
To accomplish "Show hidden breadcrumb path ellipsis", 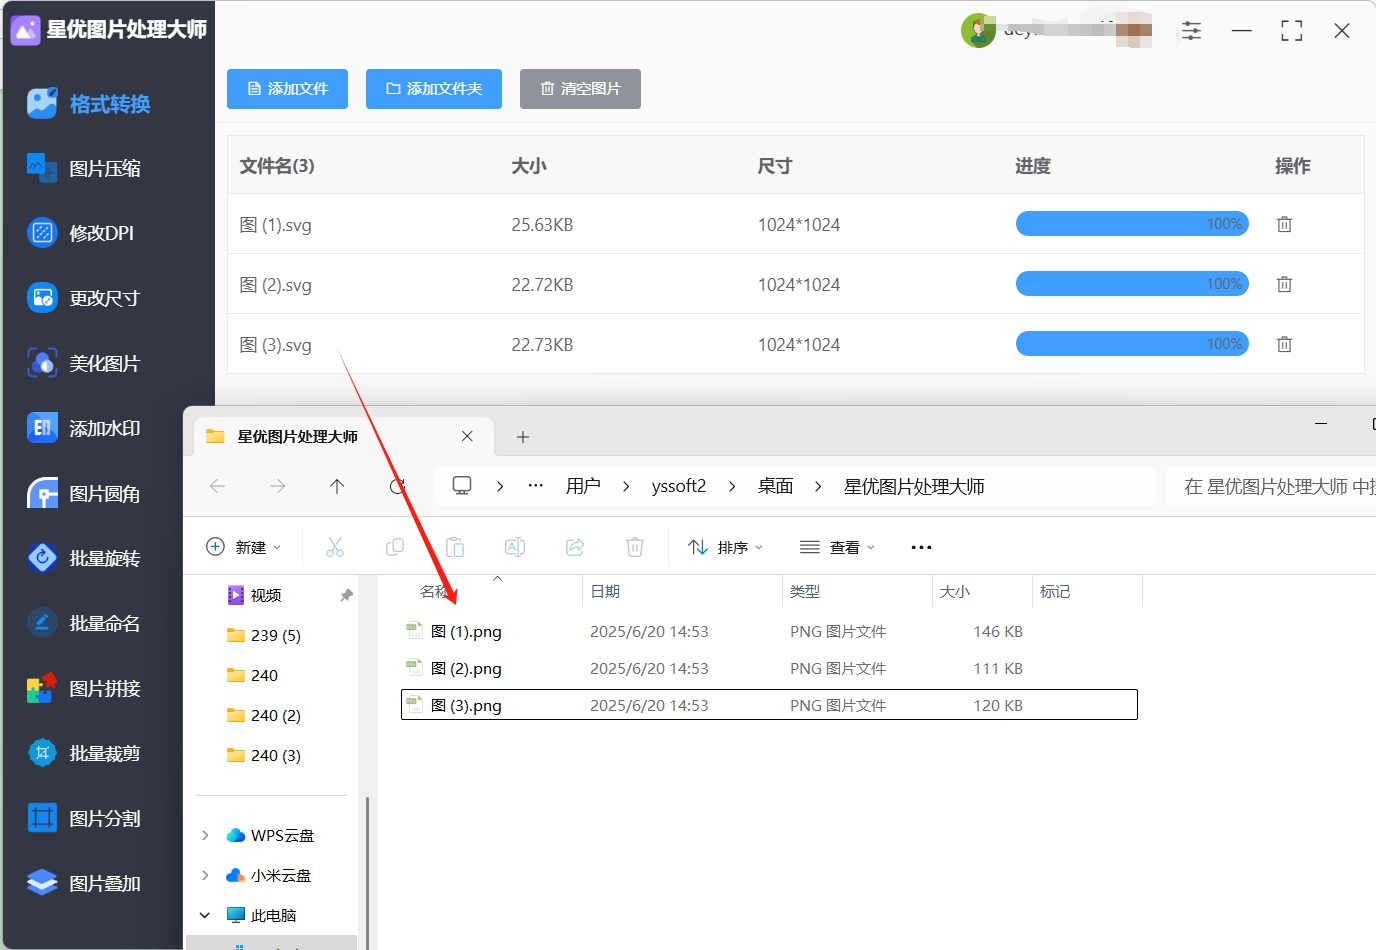I will click(x=536, y=486).
